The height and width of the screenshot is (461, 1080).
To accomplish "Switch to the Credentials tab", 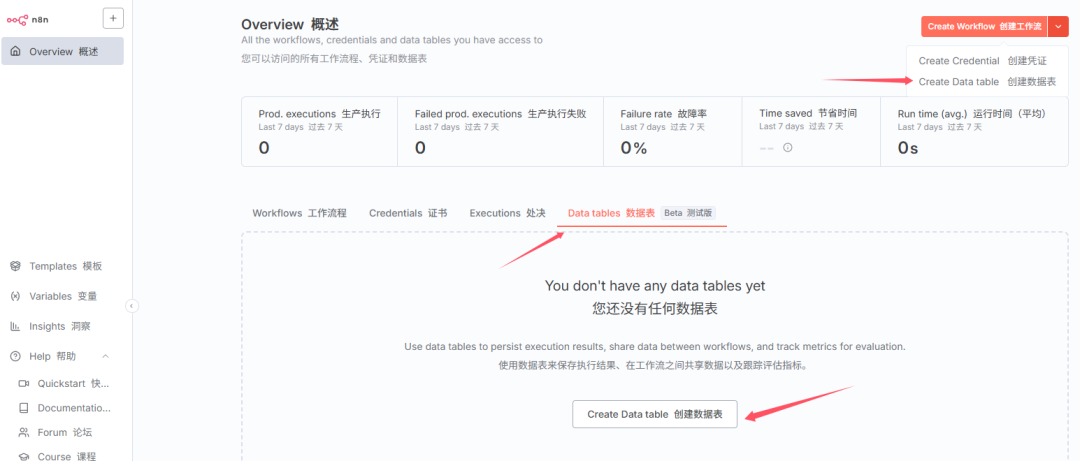I will [408, 213].
